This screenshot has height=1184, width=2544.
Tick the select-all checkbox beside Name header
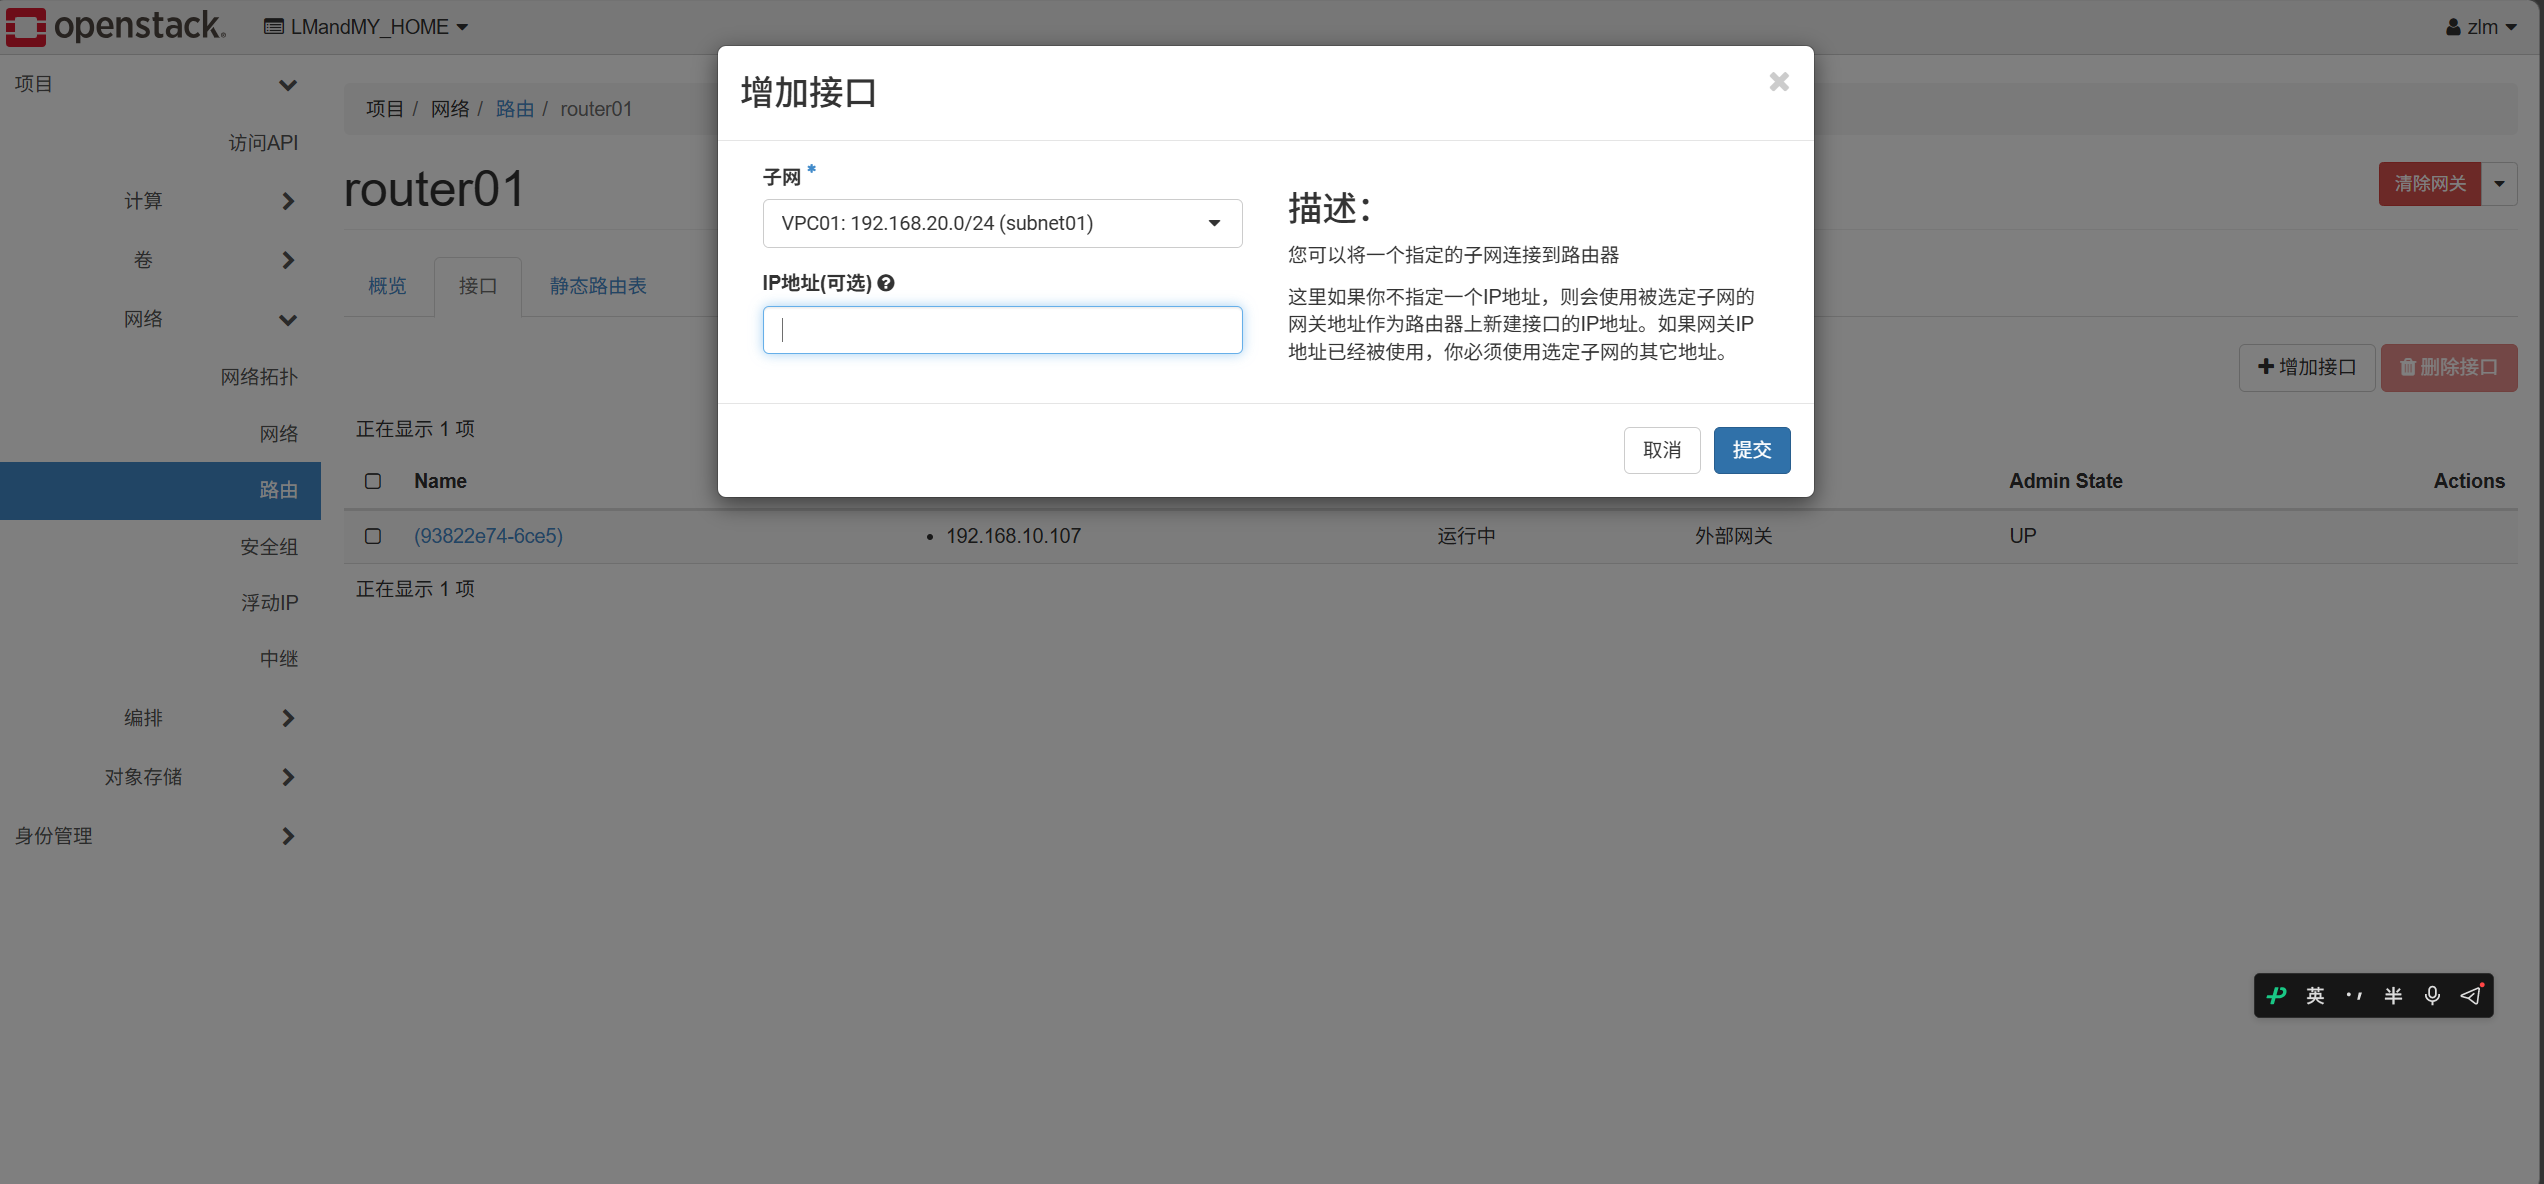coord(373,481)
